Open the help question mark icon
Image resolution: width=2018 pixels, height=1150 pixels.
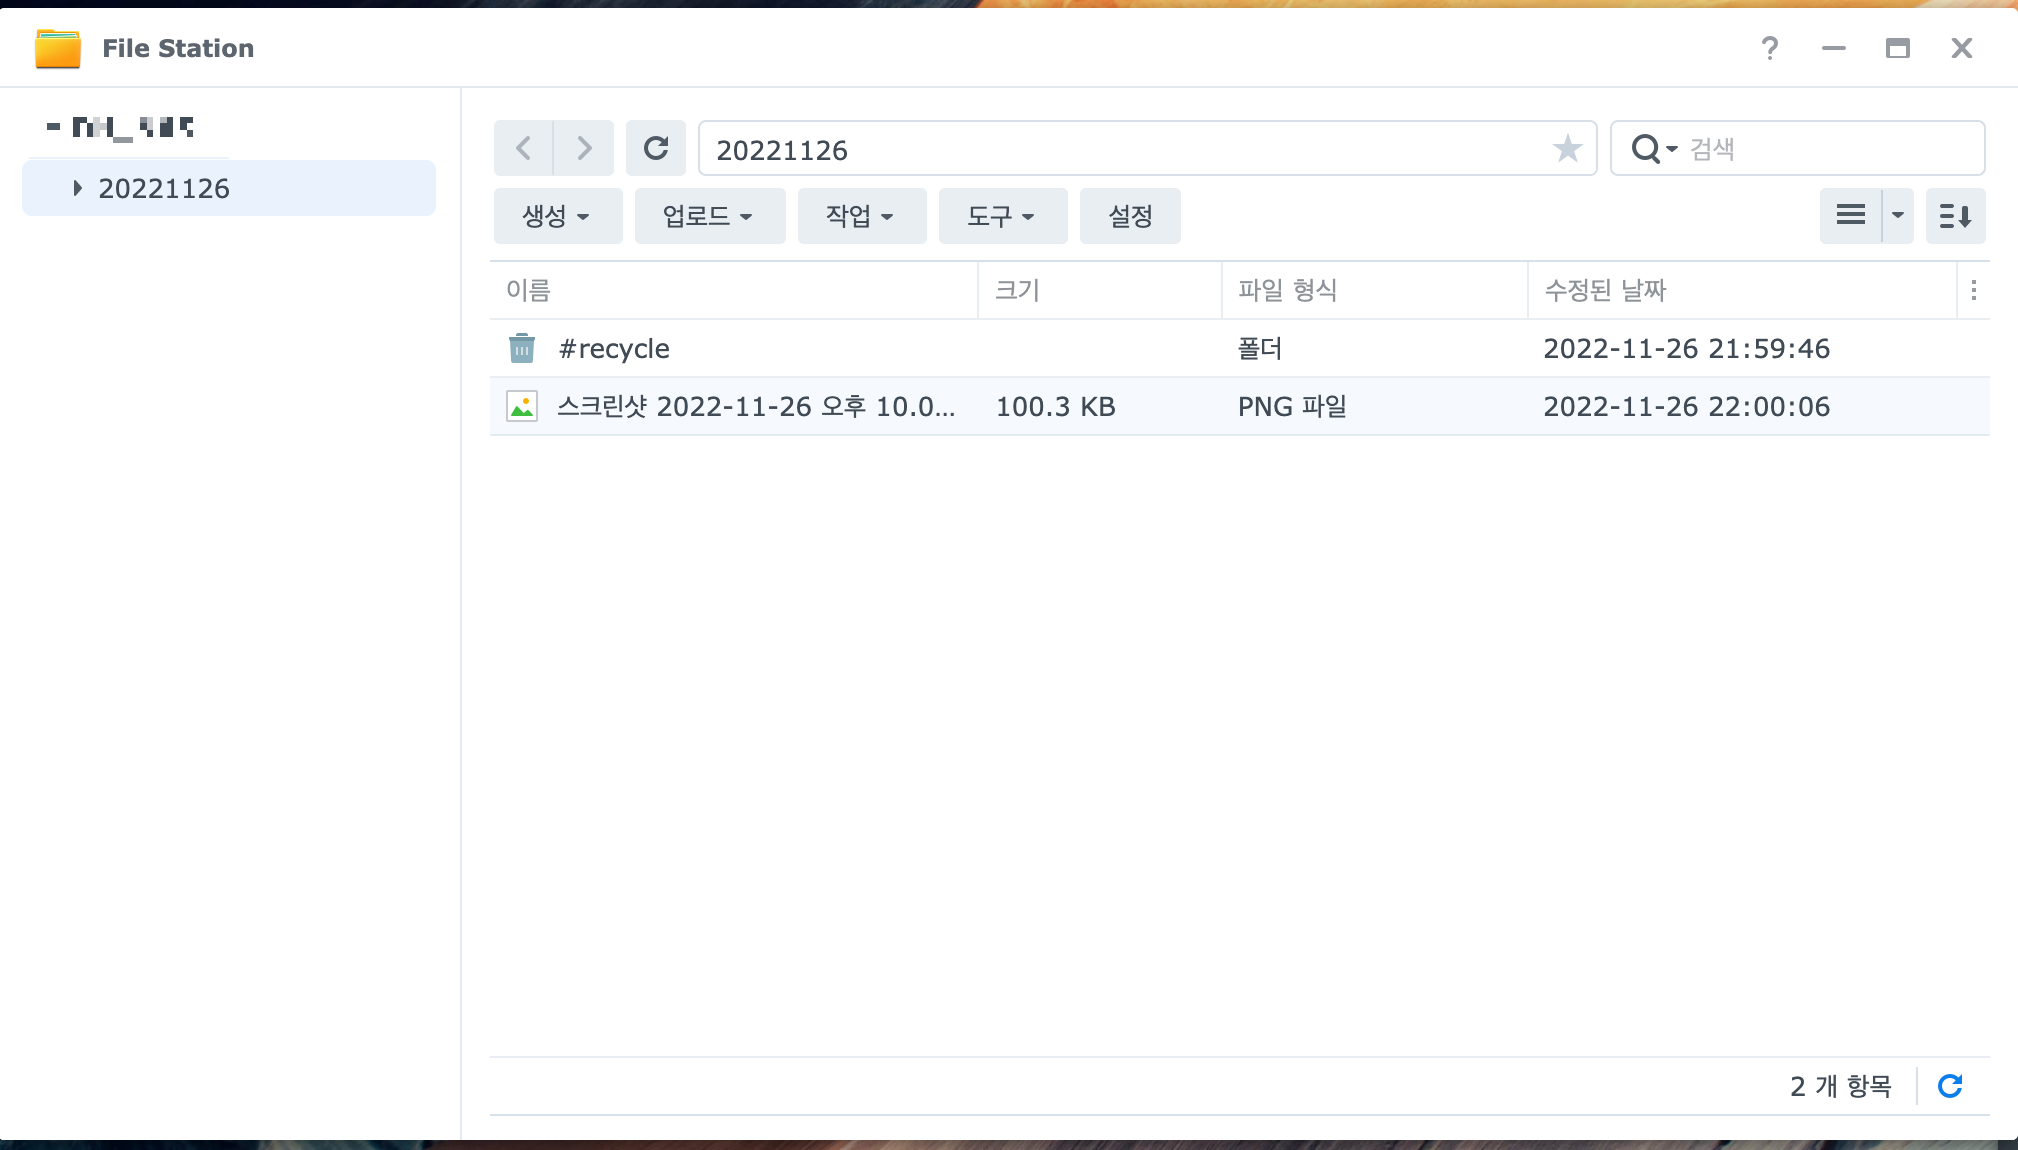(1769, 48)
